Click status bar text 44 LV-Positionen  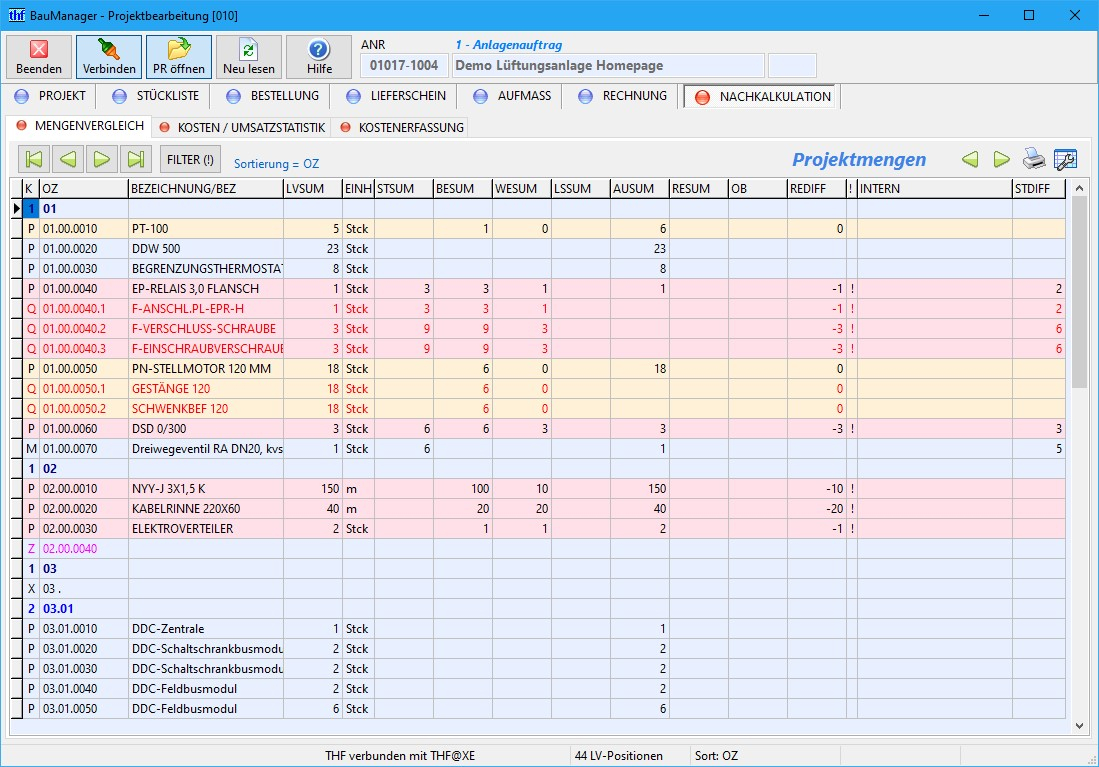(x=619, y=756)
